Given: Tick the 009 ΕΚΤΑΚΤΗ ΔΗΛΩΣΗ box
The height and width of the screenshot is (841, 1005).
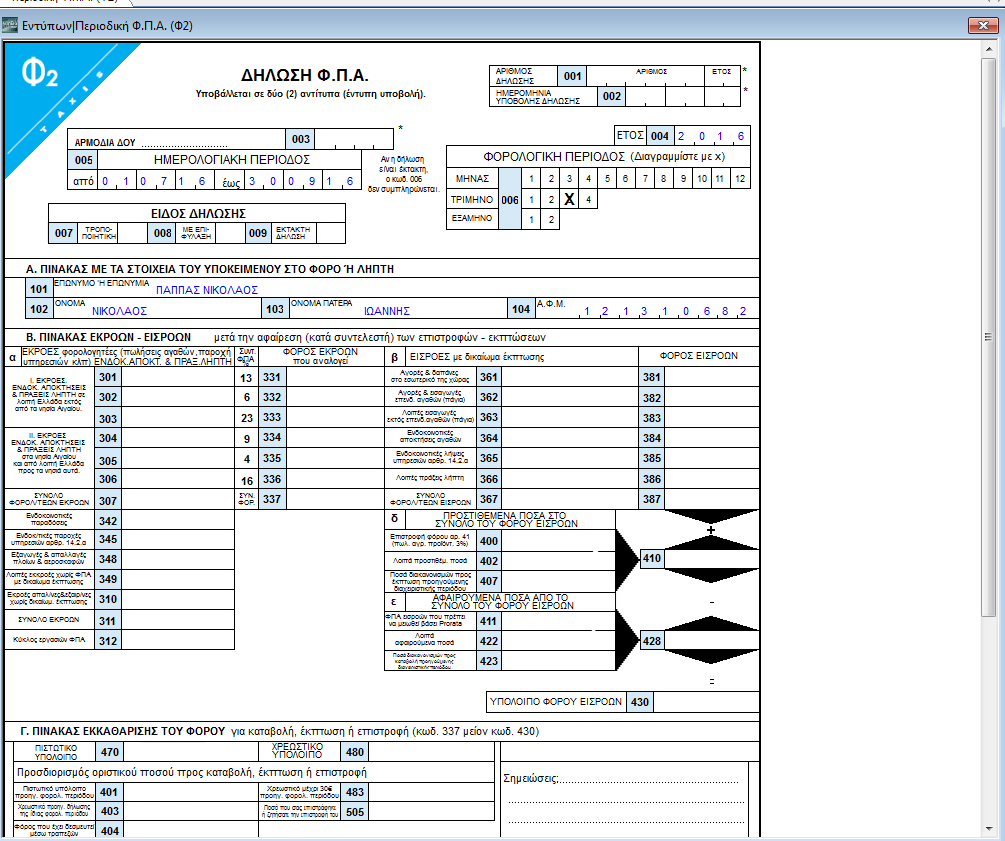Looking at the screenshot, I should point(331,233).
